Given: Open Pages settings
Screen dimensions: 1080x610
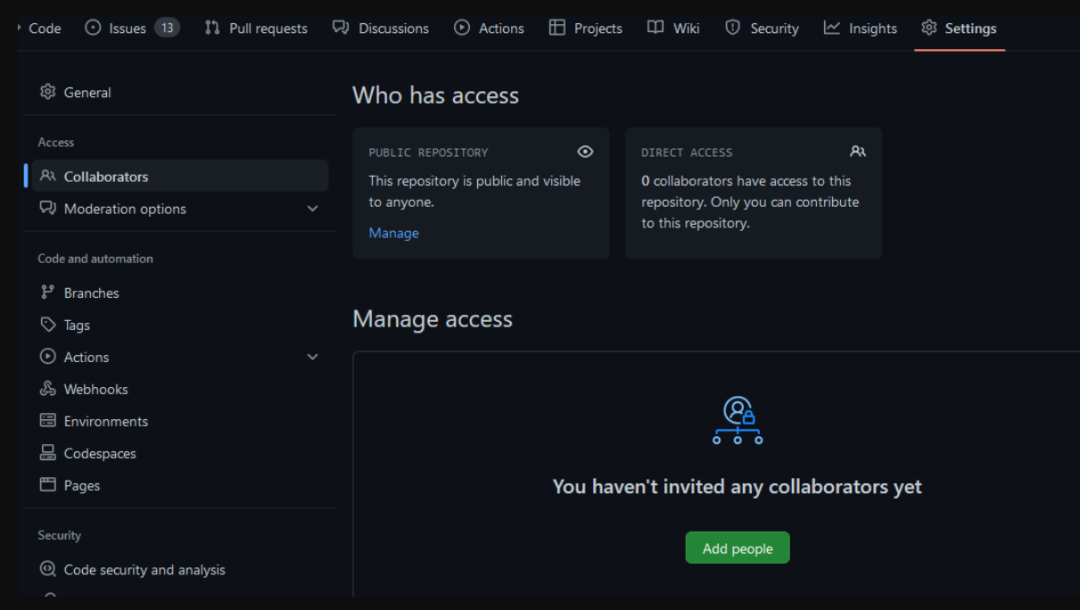Looking at the screenshot, I should [x=180, y=485].
